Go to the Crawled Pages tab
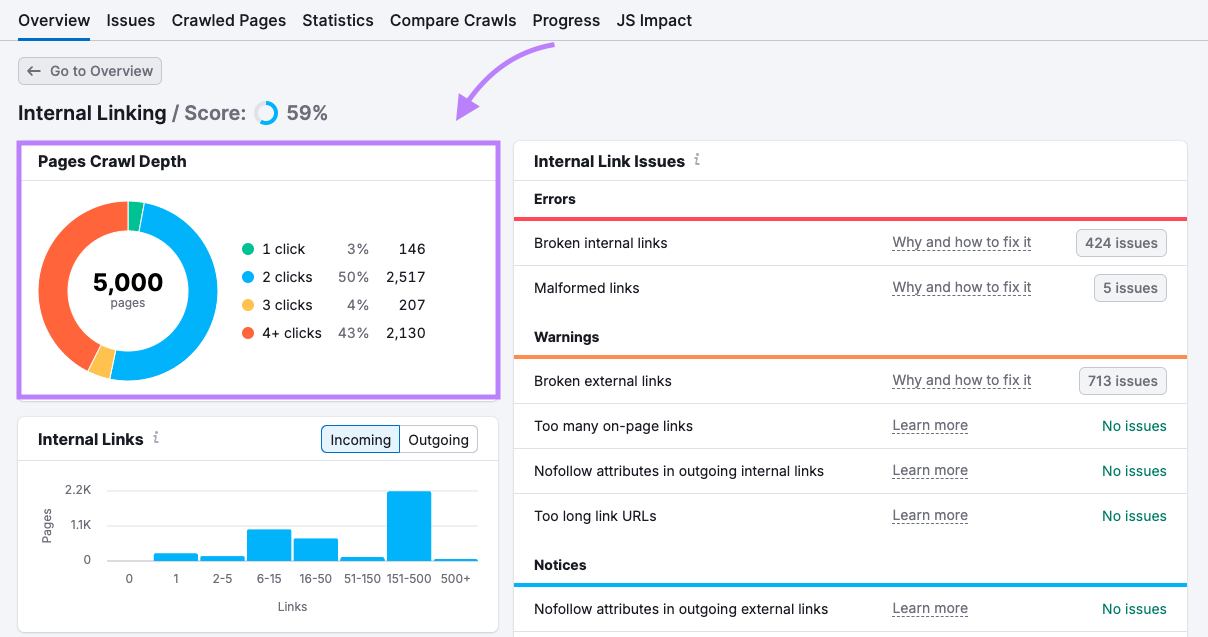The height and width of the screenshot is (637, 1208). [228, 20]
